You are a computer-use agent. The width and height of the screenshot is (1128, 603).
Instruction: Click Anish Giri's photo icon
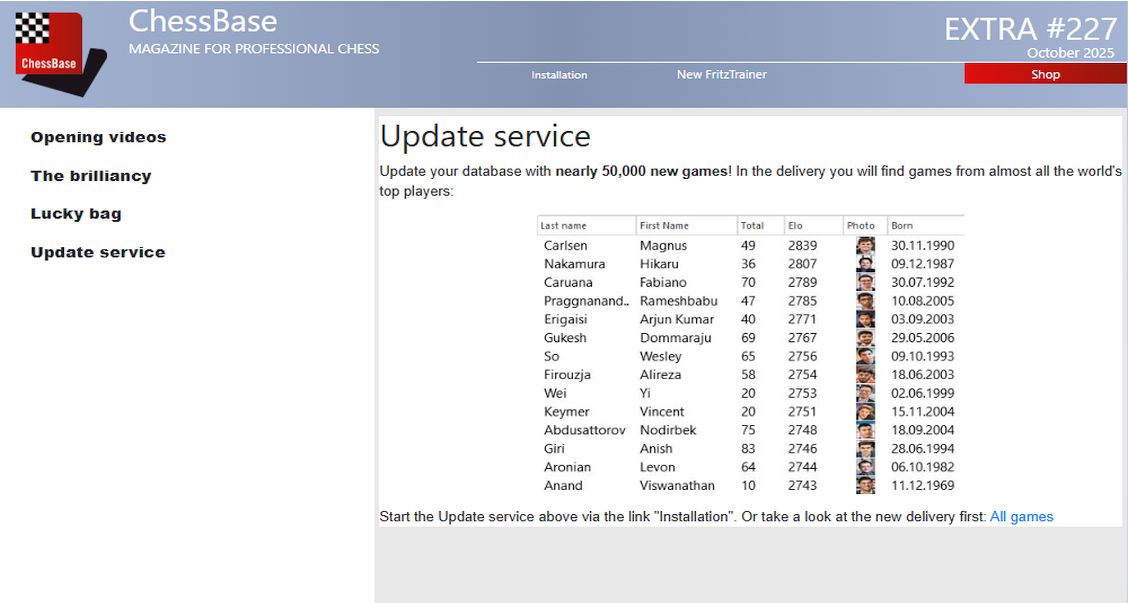[865, 449]
